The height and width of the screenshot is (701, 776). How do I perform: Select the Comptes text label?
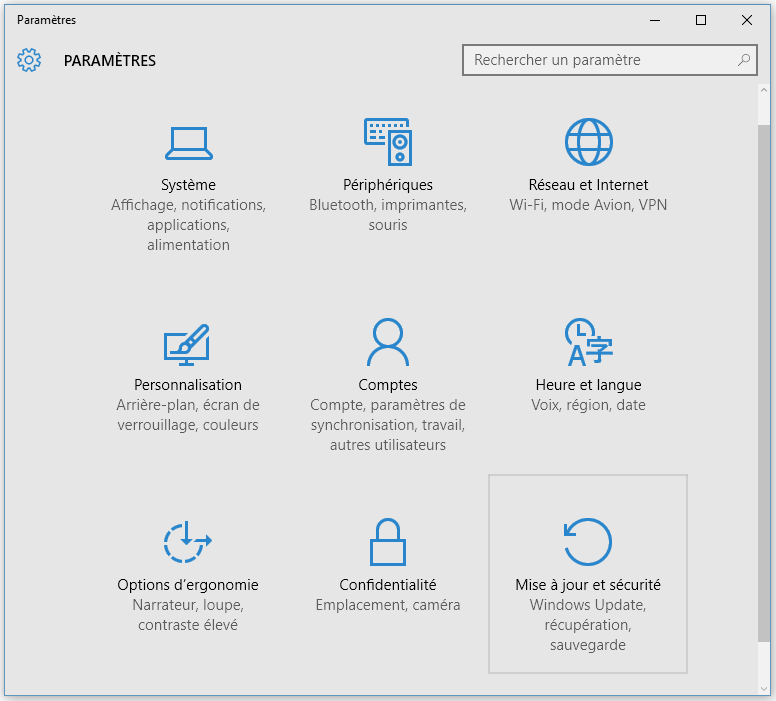388,385
